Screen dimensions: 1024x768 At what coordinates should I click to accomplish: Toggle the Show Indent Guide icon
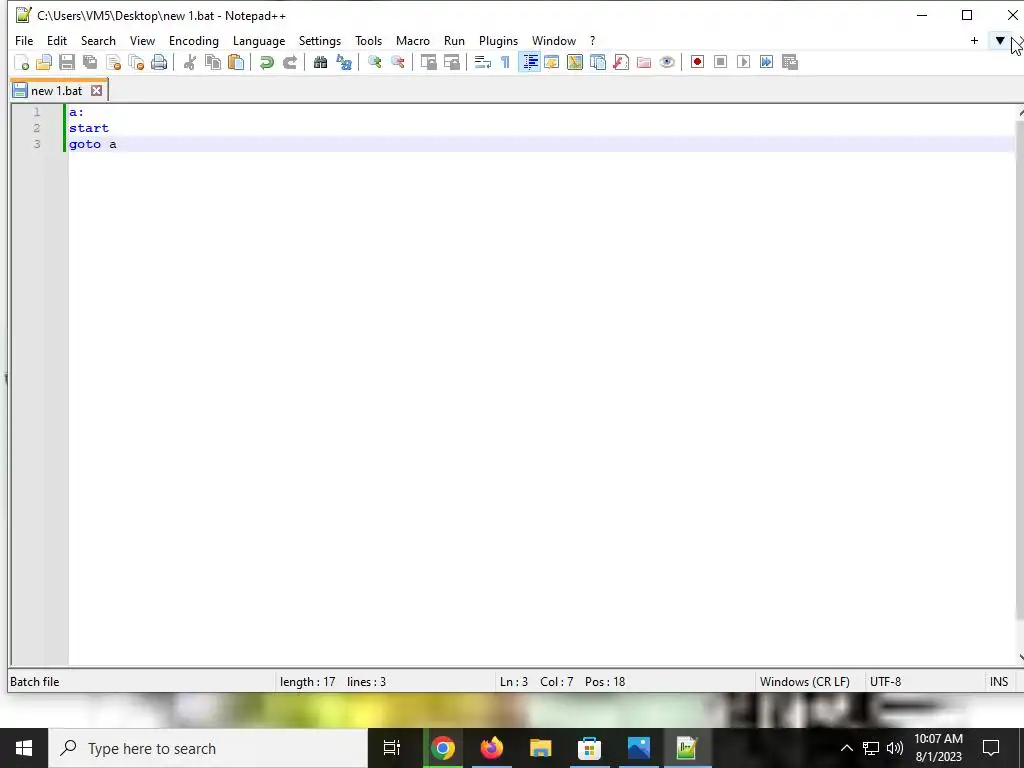(530, 62)
